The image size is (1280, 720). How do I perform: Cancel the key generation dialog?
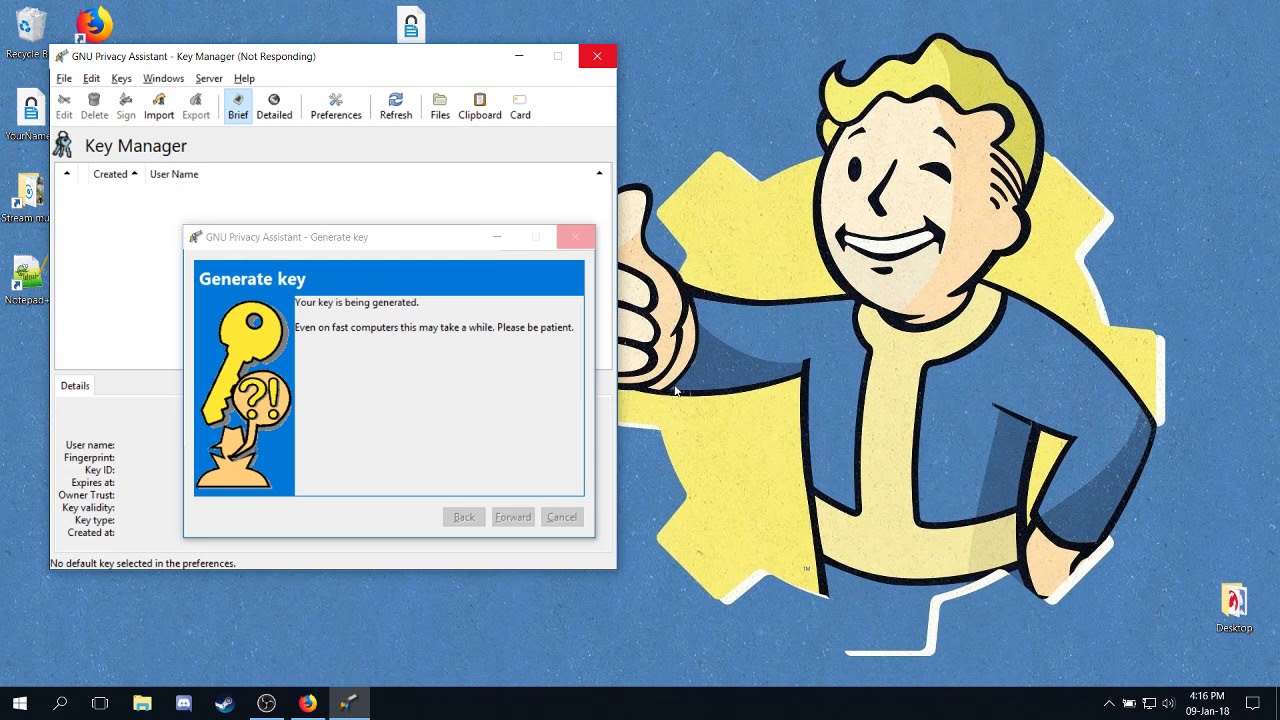[561, 517]
